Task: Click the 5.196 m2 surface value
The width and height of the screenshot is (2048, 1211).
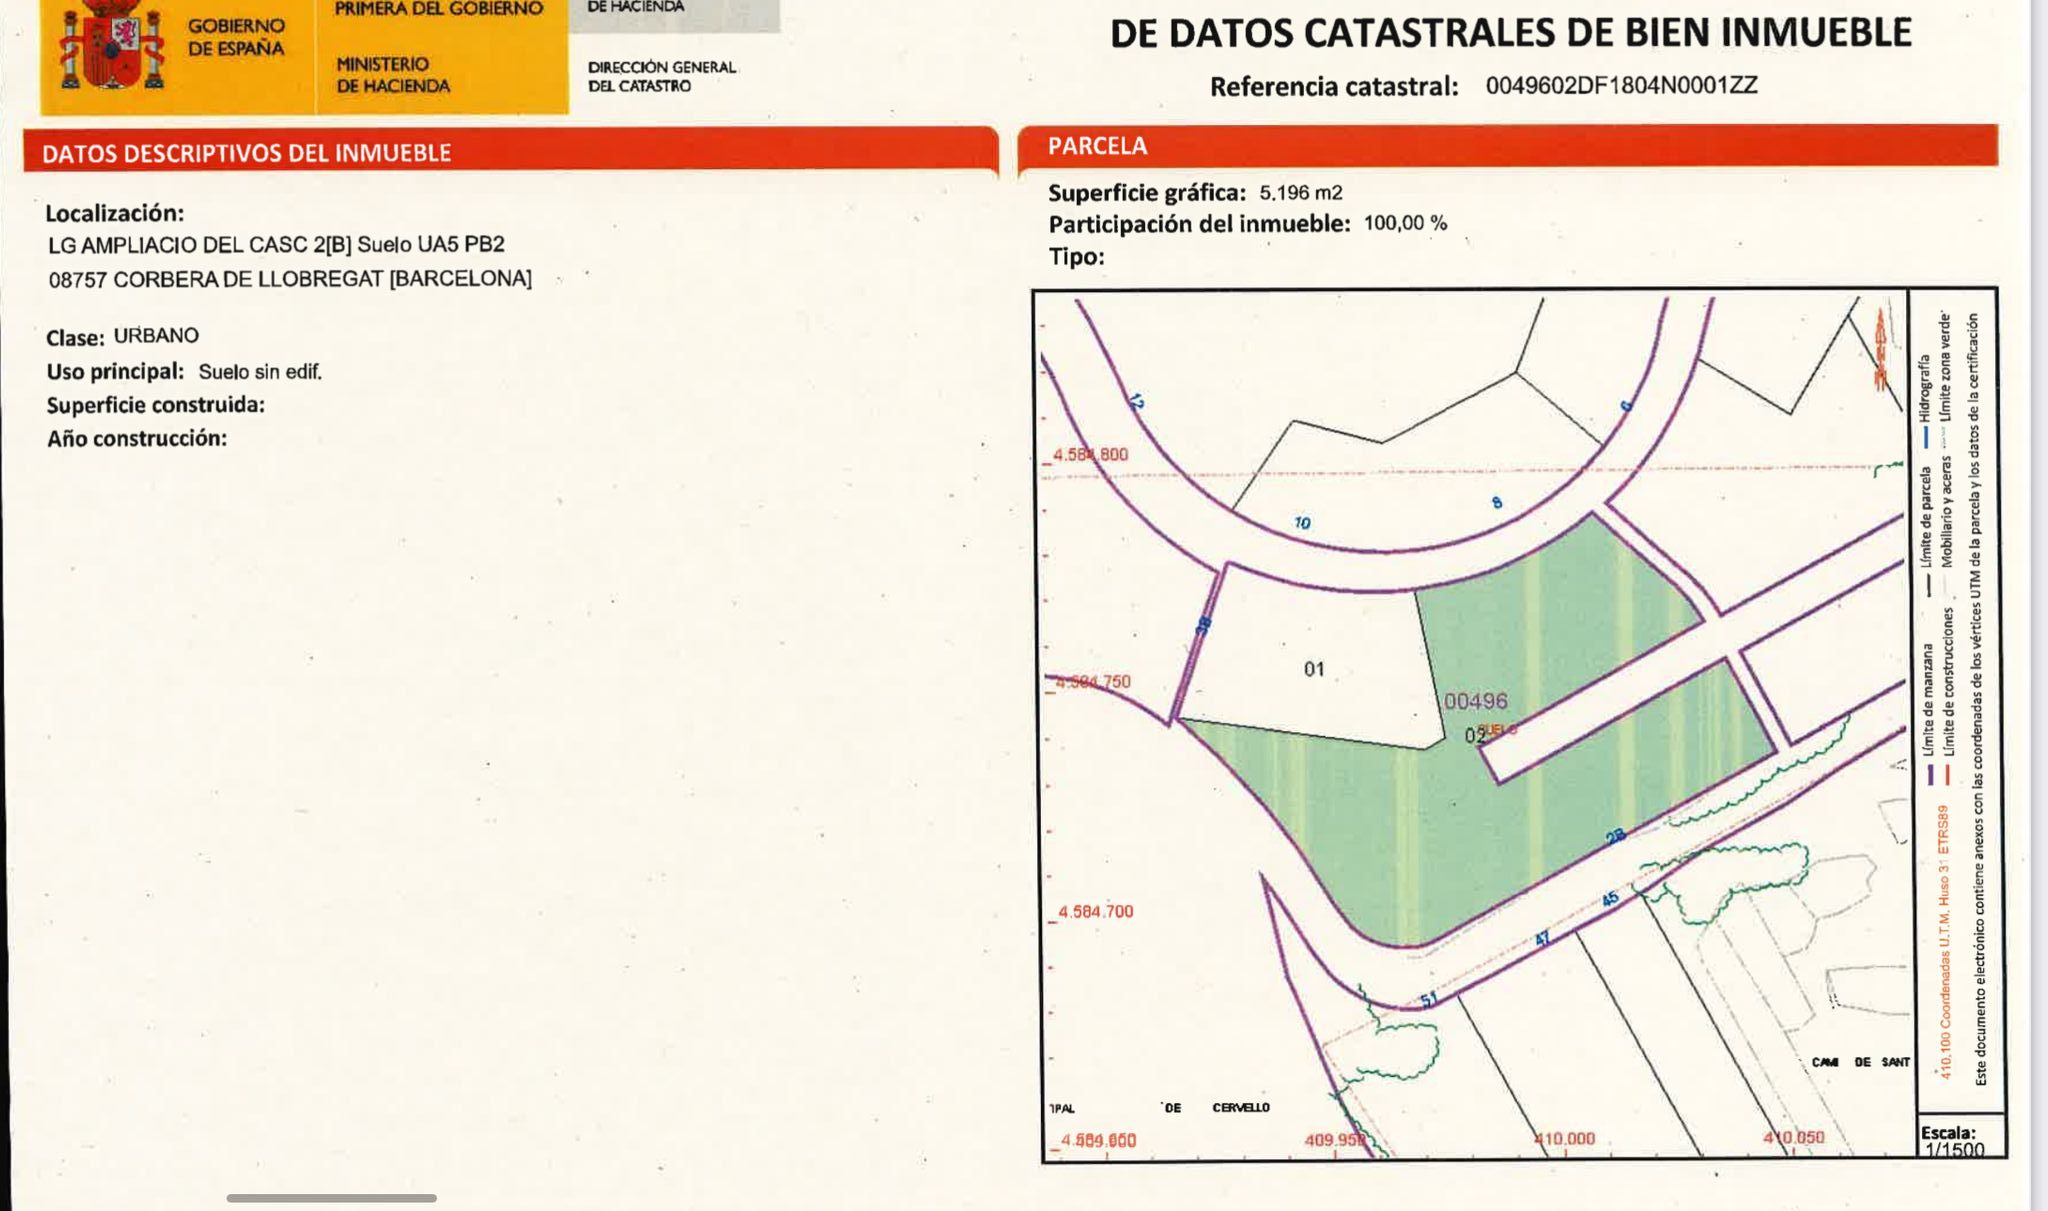Action: pos(1300,193)
